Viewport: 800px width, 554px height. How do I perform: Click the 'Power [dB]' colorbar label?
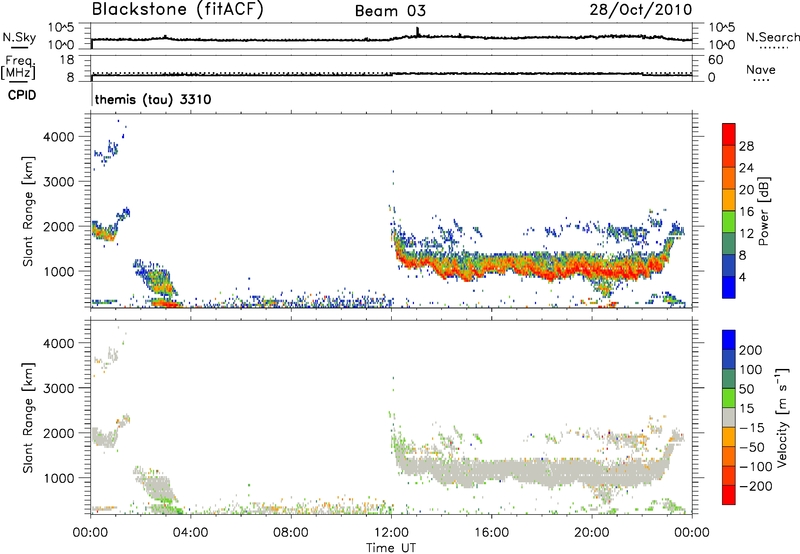coord(764,211)
